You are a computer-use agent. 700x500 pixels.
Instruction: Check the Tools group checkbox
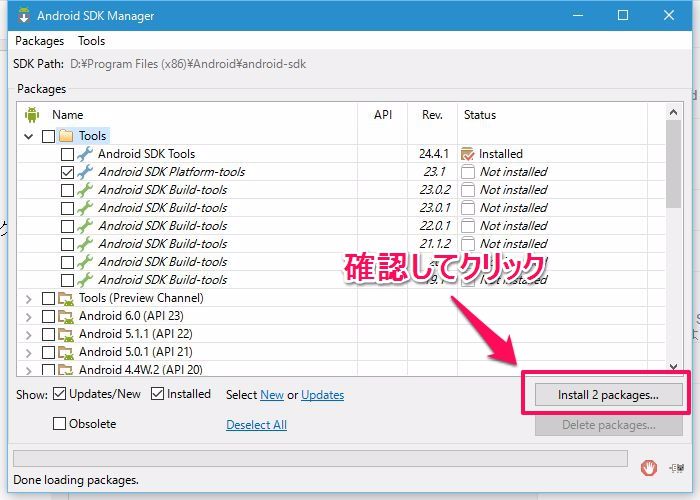click(48, 136)
